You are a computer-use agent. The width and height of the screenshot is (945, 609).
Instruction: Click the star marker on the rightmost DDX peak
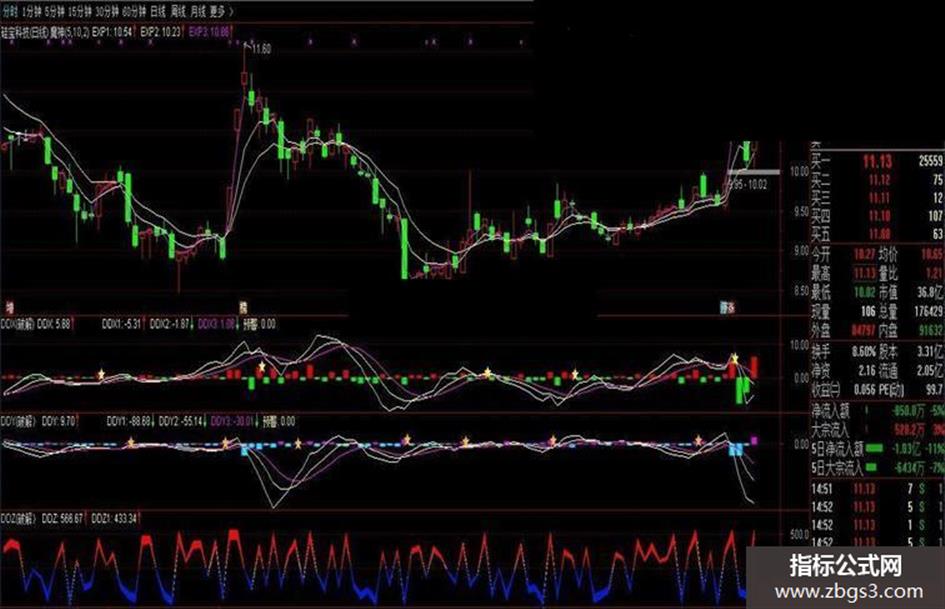click(x=734, y=359)
